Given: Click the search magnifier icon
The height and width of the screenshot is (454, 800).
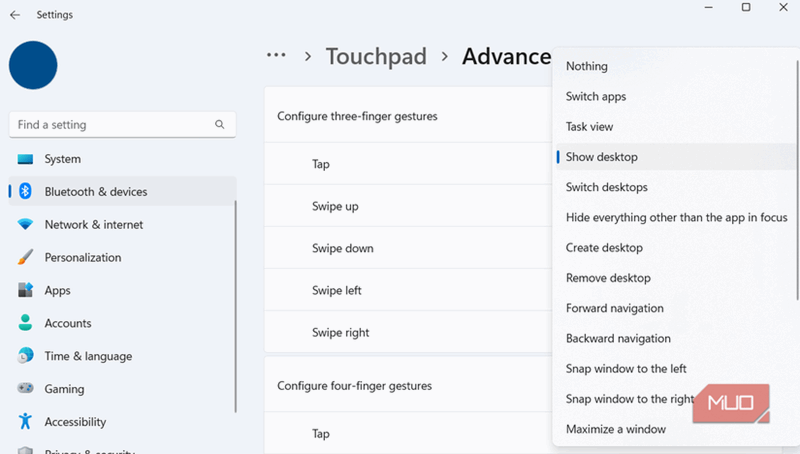Looking at the screenshot, I should point(220,125).
